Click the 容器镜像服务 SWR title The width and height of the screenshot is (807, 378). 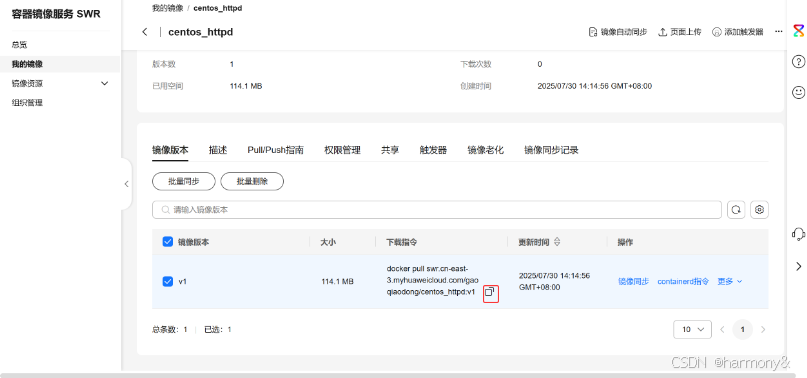pyautogui.click(x=56, y=14)
